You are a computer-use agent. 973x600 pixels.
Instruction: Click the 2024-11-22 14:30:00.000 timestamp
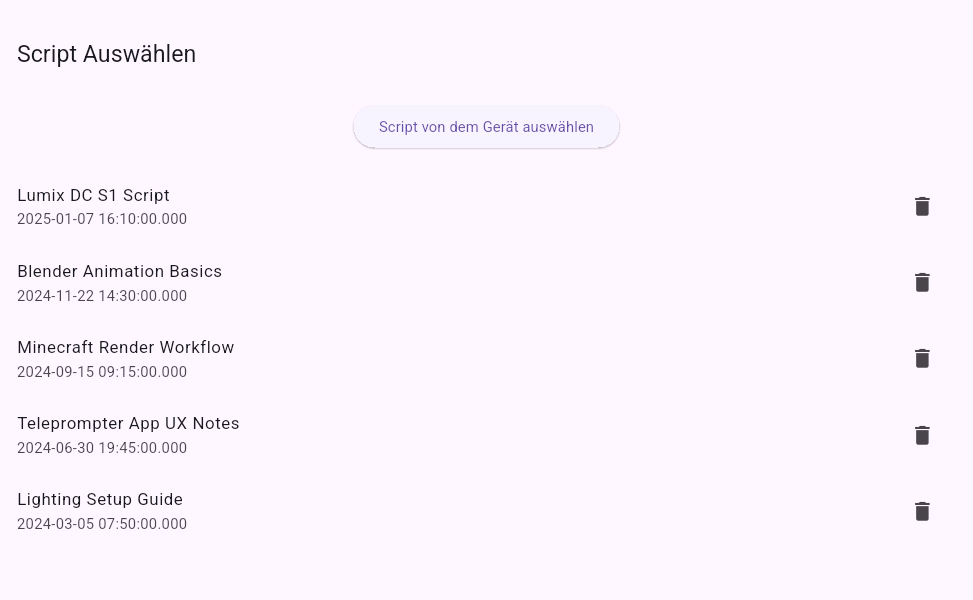(x=102, y=296)
